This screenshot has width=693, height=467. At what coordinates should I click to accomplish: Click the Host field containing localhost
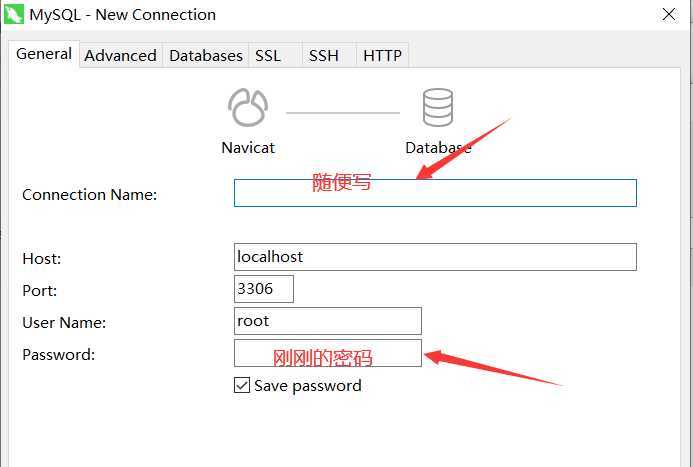(x=435, y=257)
